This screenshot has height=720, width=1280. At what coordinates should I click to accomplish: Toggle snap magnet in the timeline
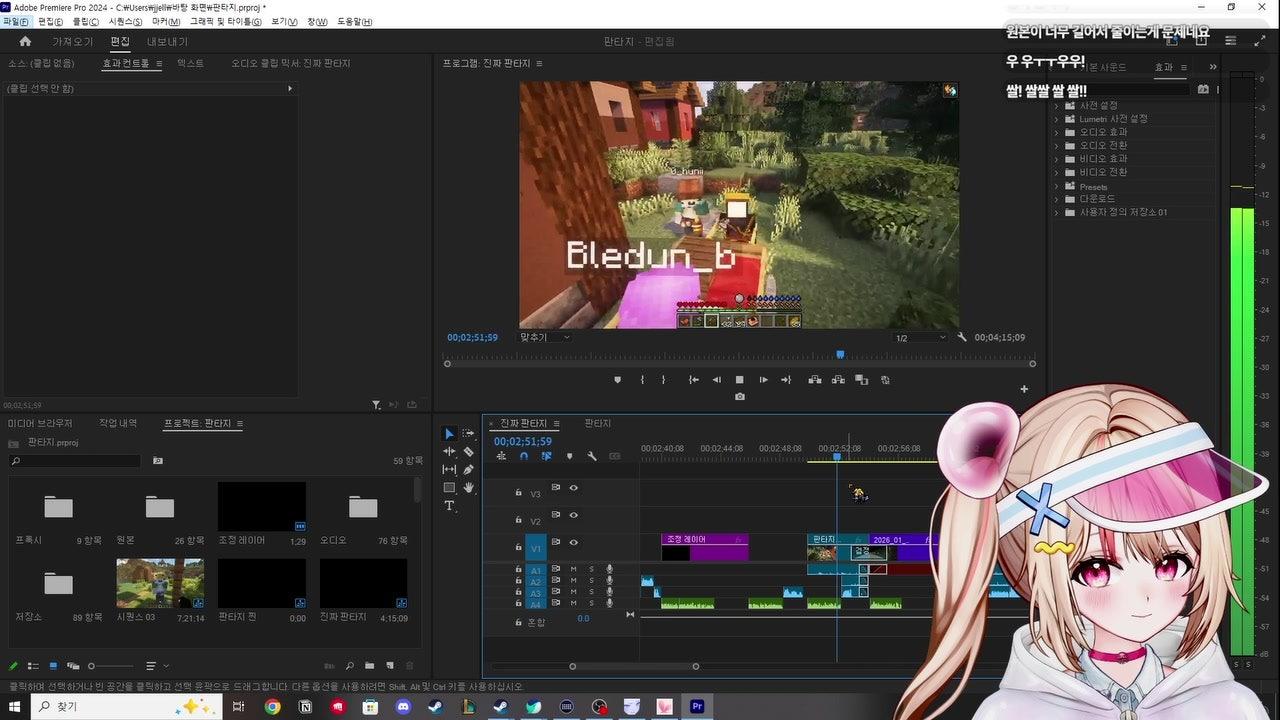pyautogui.click(x=523, y=457)
